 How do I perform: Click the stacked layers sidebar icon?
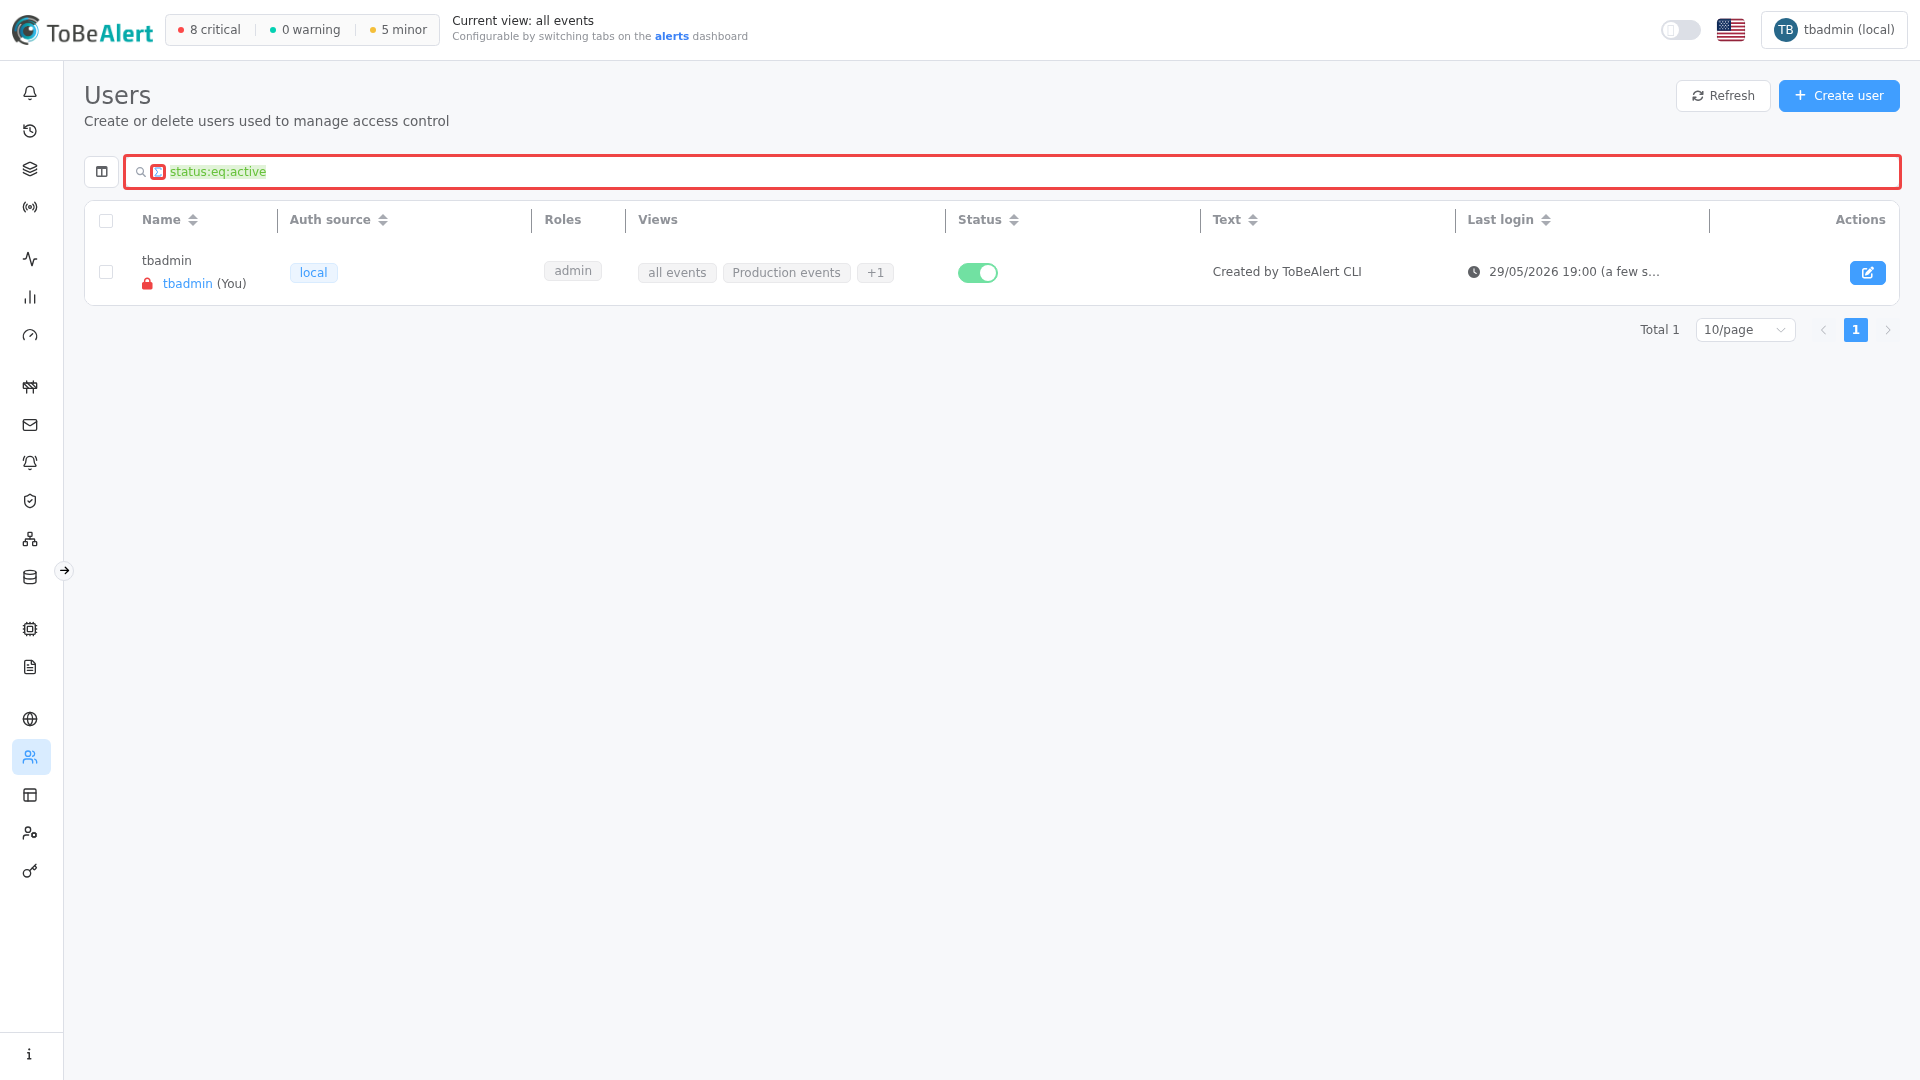point(30,169)
